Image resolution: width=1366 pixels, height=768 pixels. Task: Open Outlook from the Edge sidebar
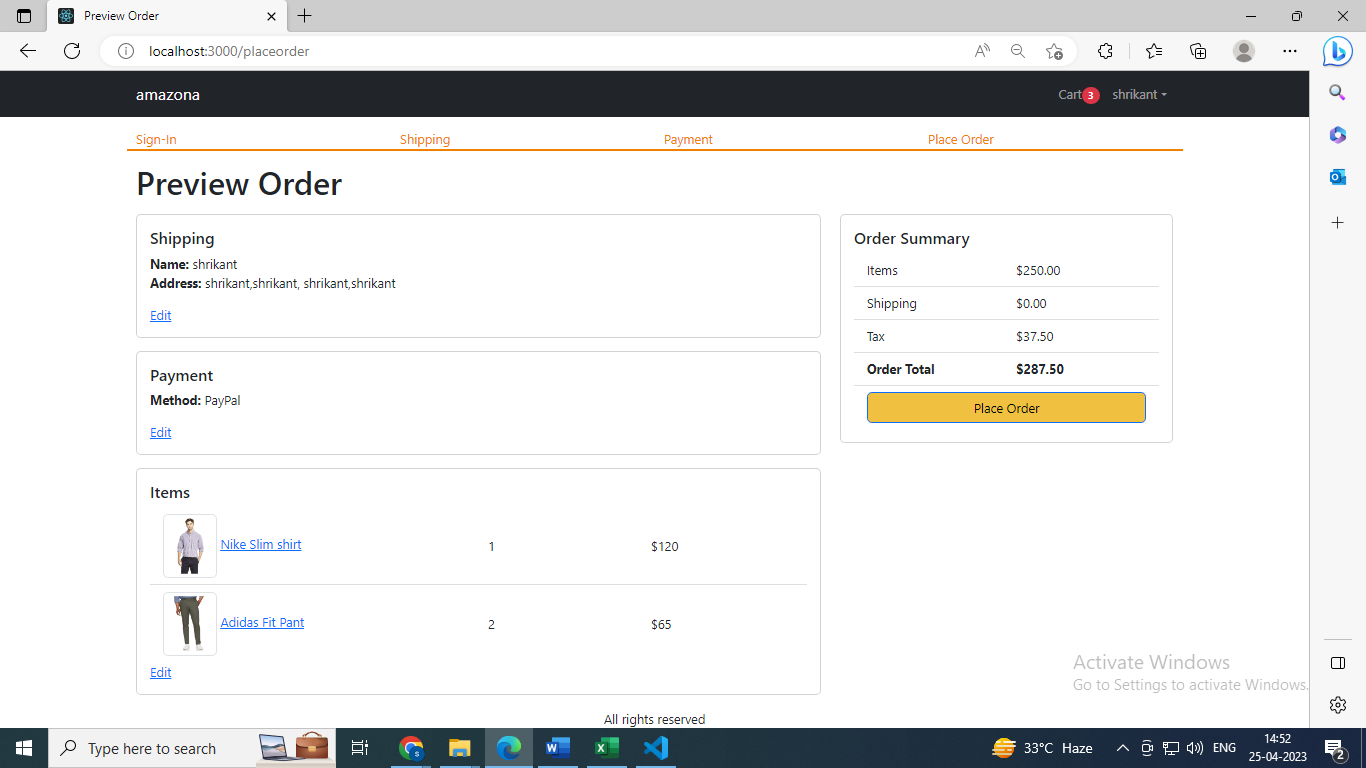(1337, 176)
